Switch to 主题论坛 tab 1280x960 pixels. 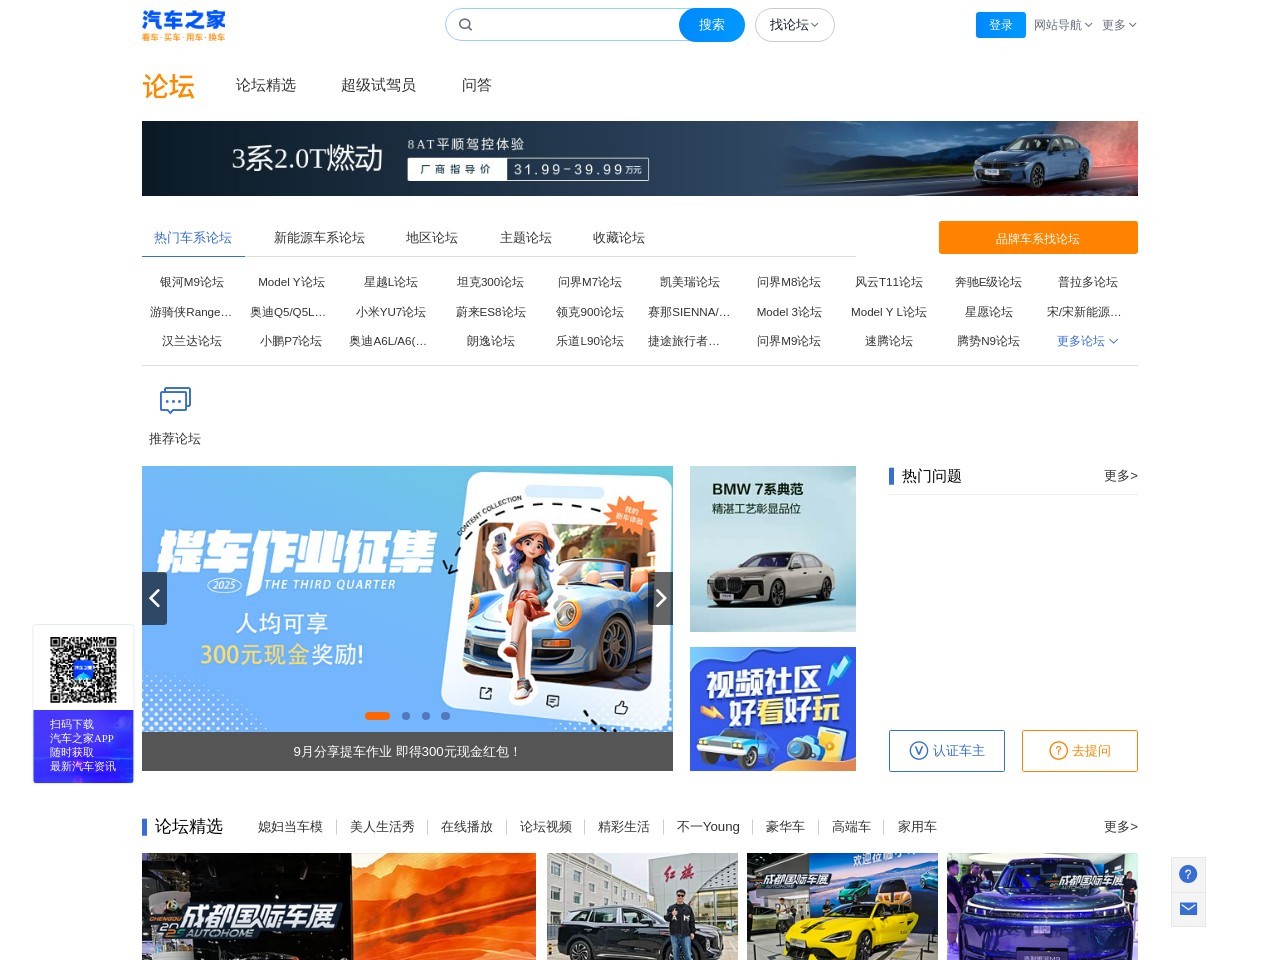526,238
